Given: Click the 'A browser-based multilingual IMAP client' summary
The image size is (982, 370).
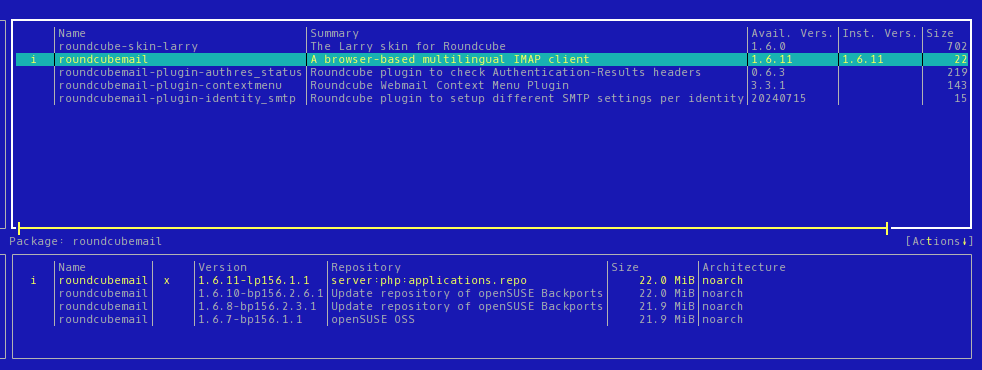Looking at the screenshot, I should 450,59.
